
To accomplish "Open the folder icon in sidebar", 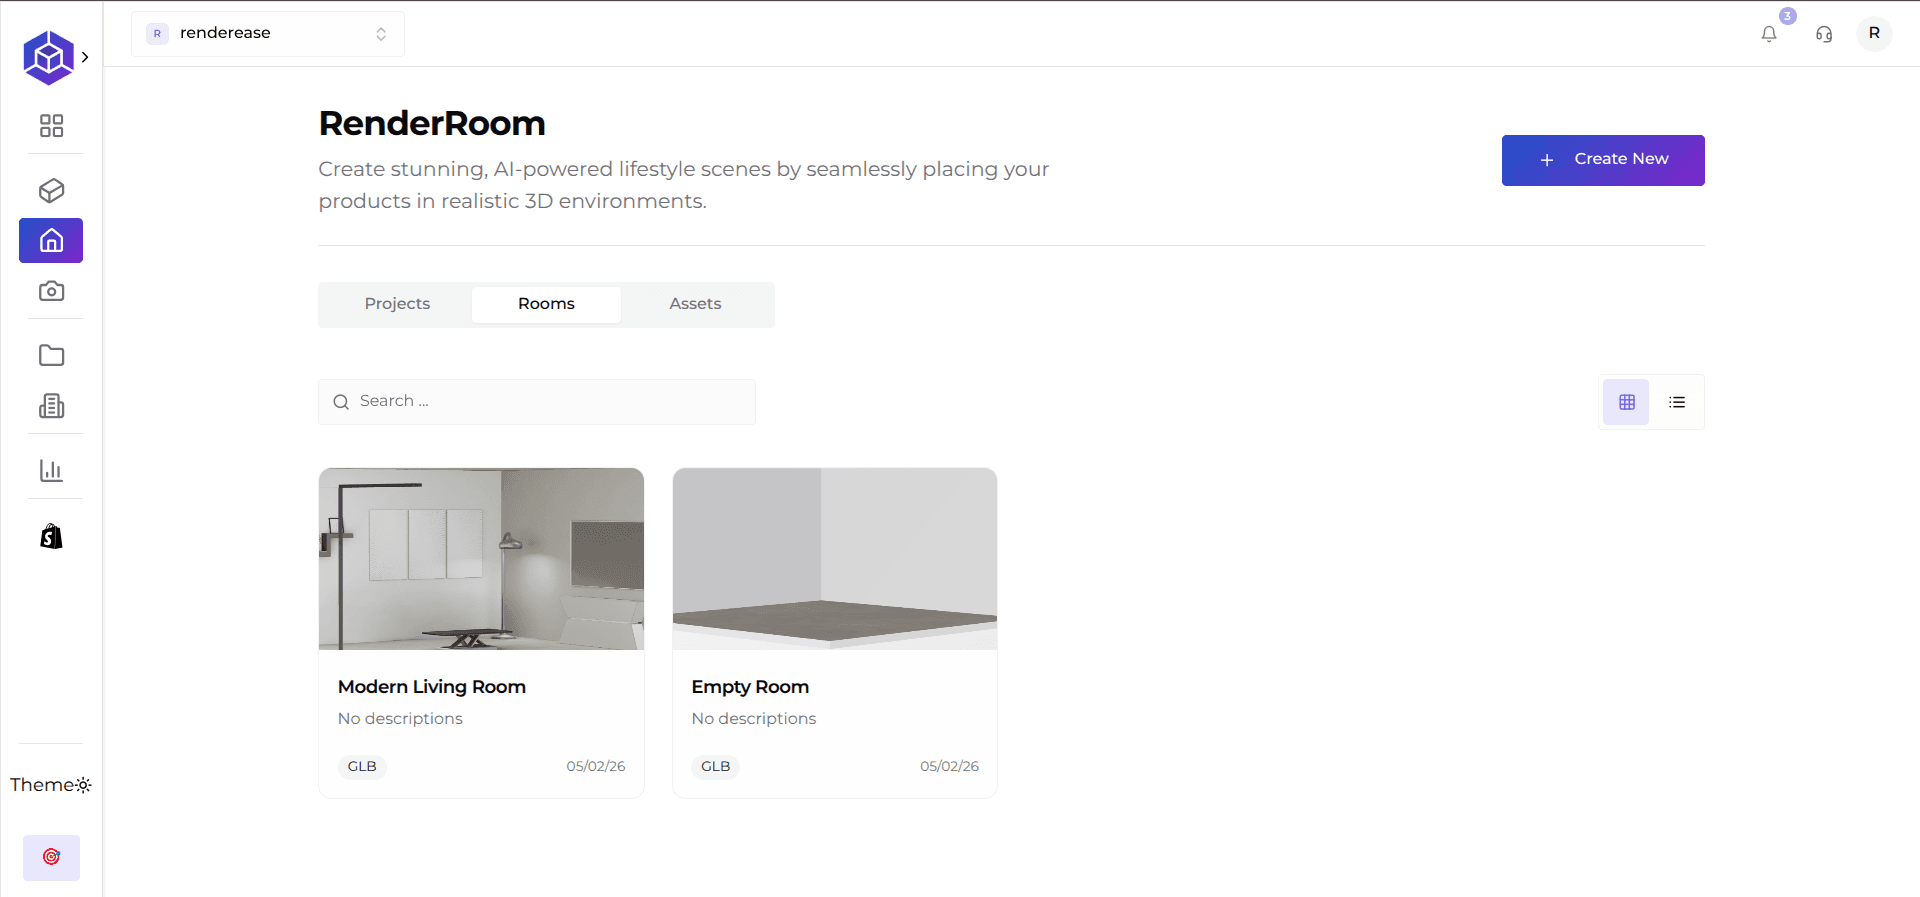I will tap(51, 355).
